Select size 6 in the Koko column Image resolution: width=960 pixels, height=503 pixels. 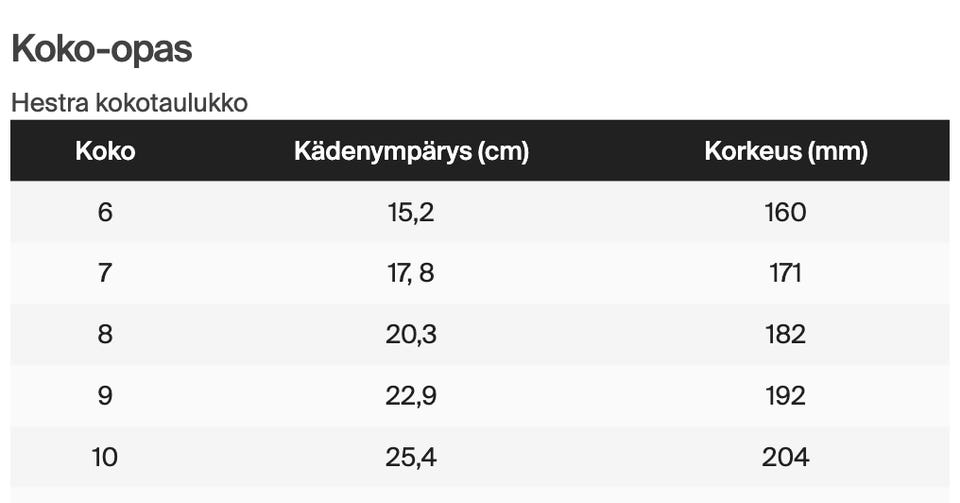click(x=105, y=212)
